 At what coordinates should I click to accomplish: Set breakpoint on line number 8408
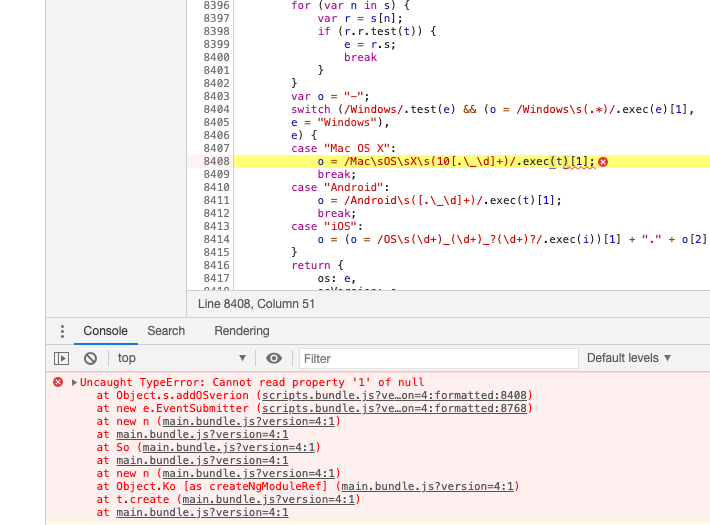click(216, 162)
